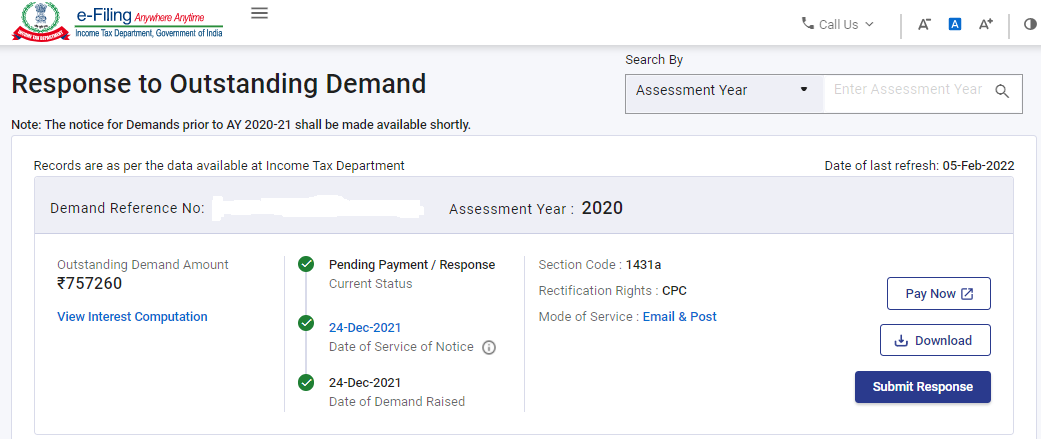Click the Pay Now button
The image size is (1041, 439).
(939, 294)
